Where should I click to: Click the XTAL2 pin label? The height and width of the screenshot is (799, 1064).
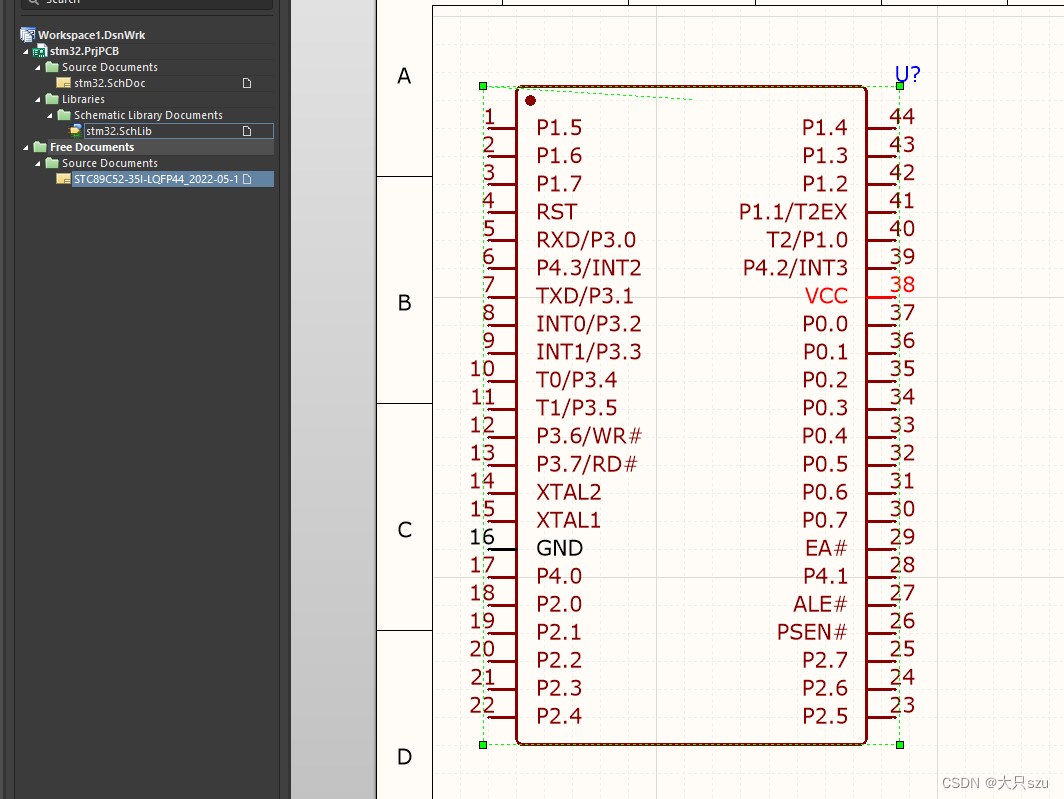pos(569,492)
